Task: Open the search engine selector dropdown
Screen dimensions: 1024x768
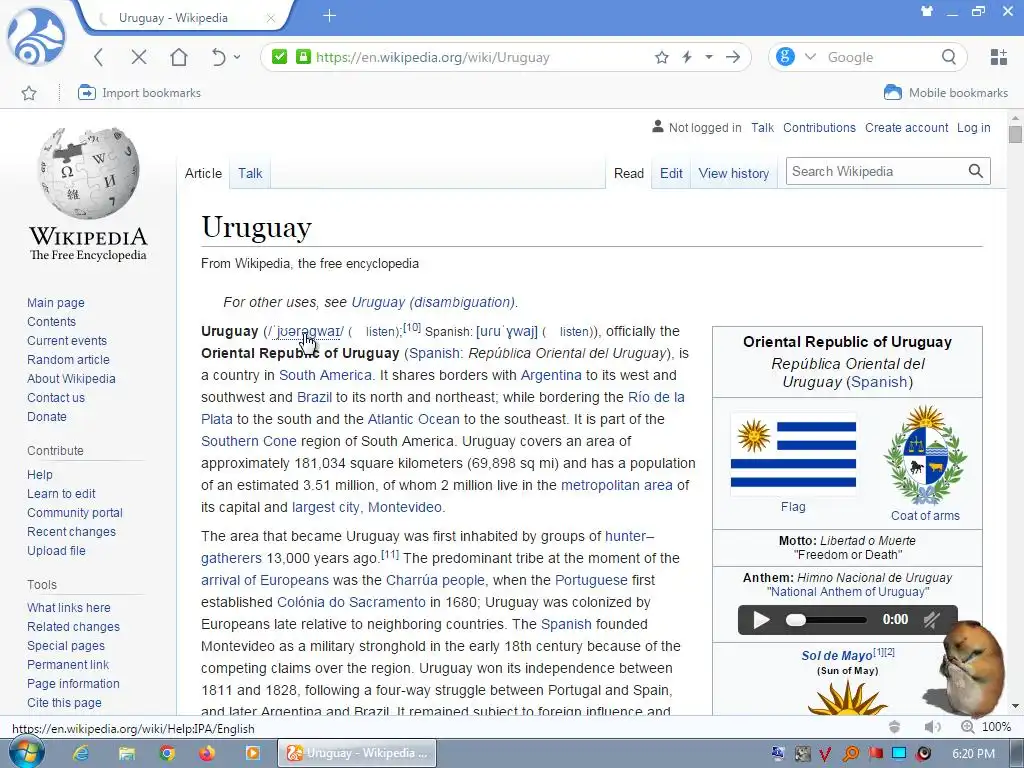Action: click(x=810, y=57)
